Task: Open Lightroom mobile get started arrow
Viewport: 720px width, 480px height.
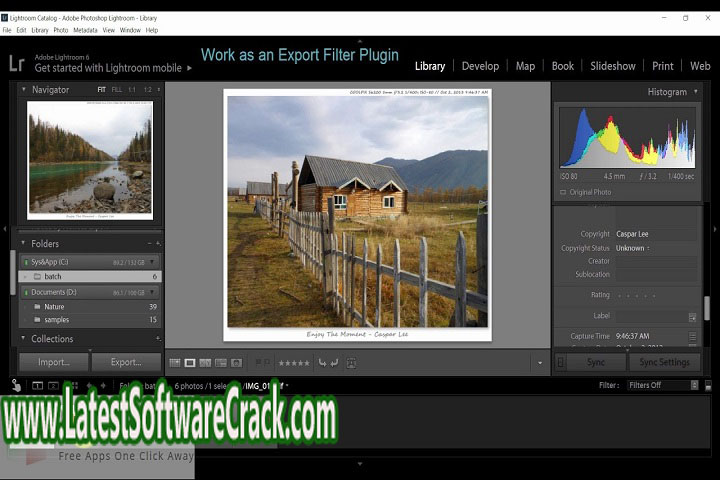Action: tap(189, 68)
